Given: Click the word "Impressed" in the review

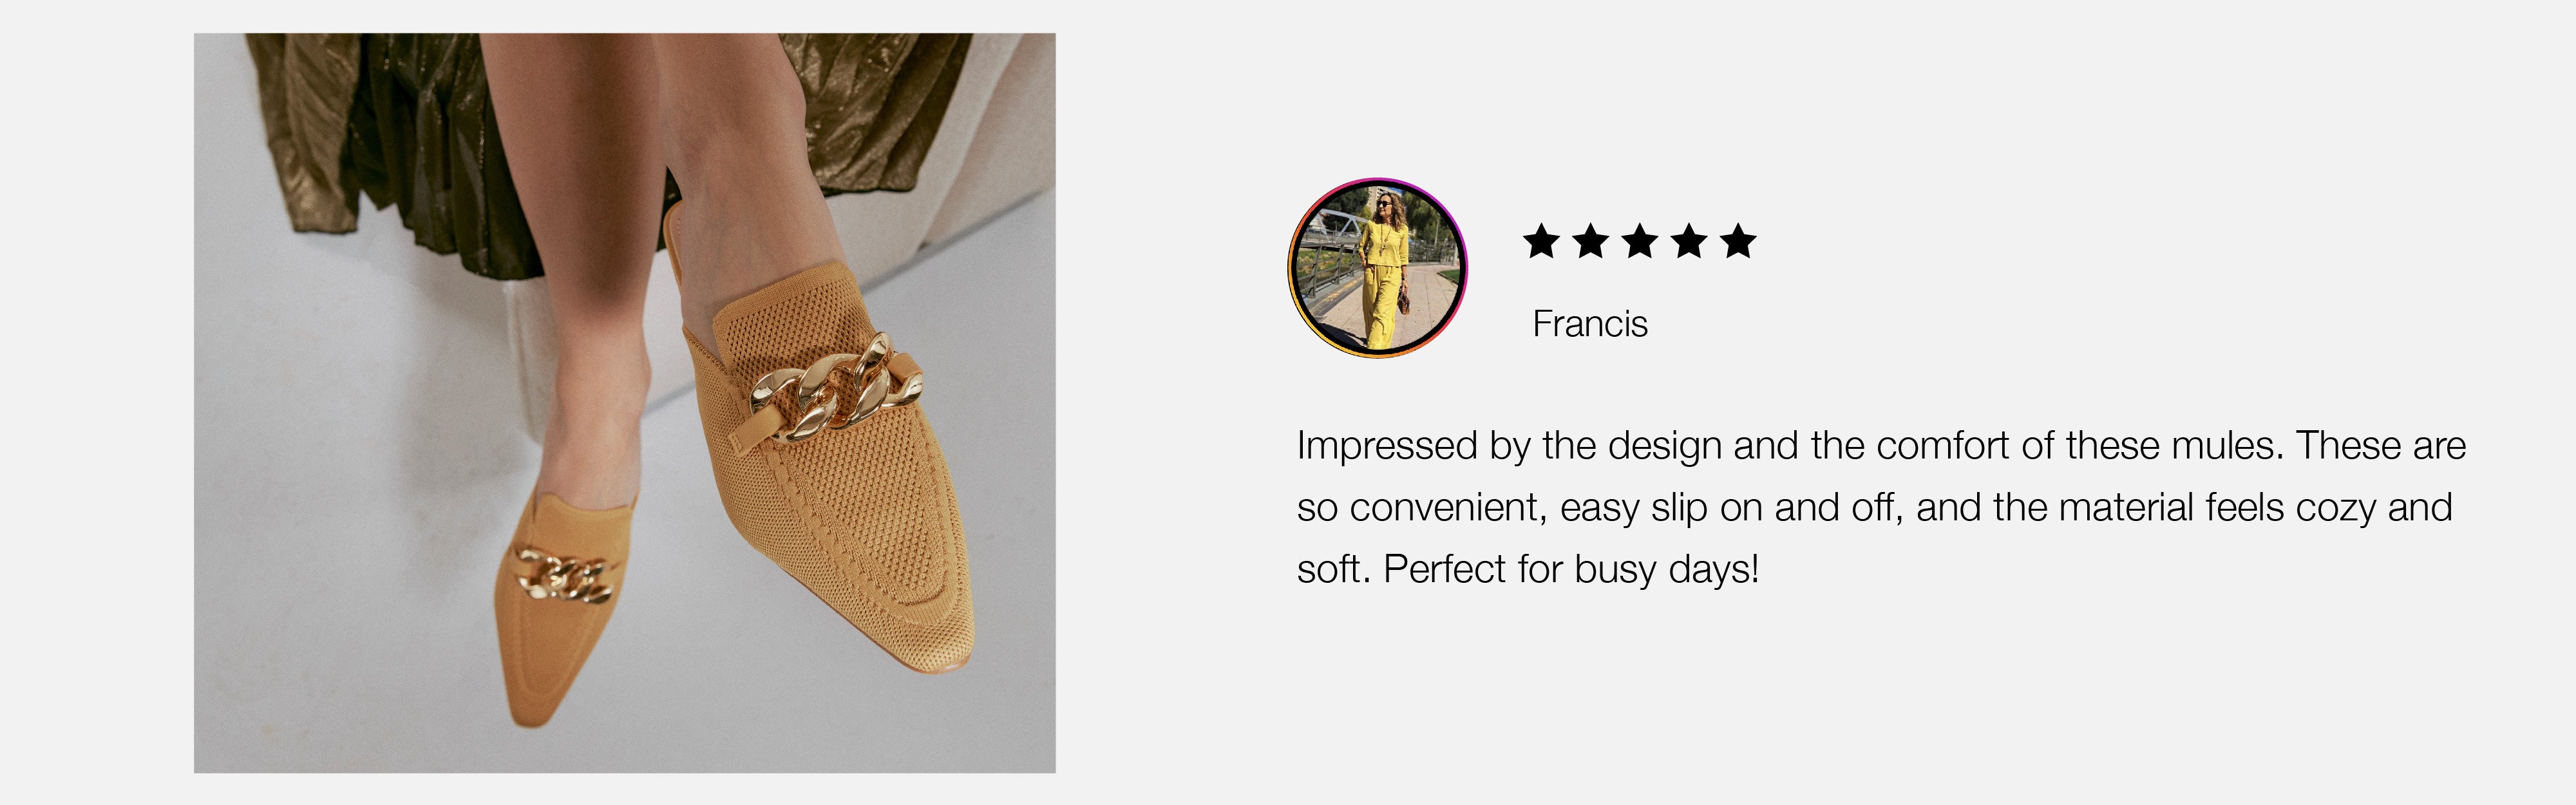Looking at the screenshot, I should tap(1387, 446).
